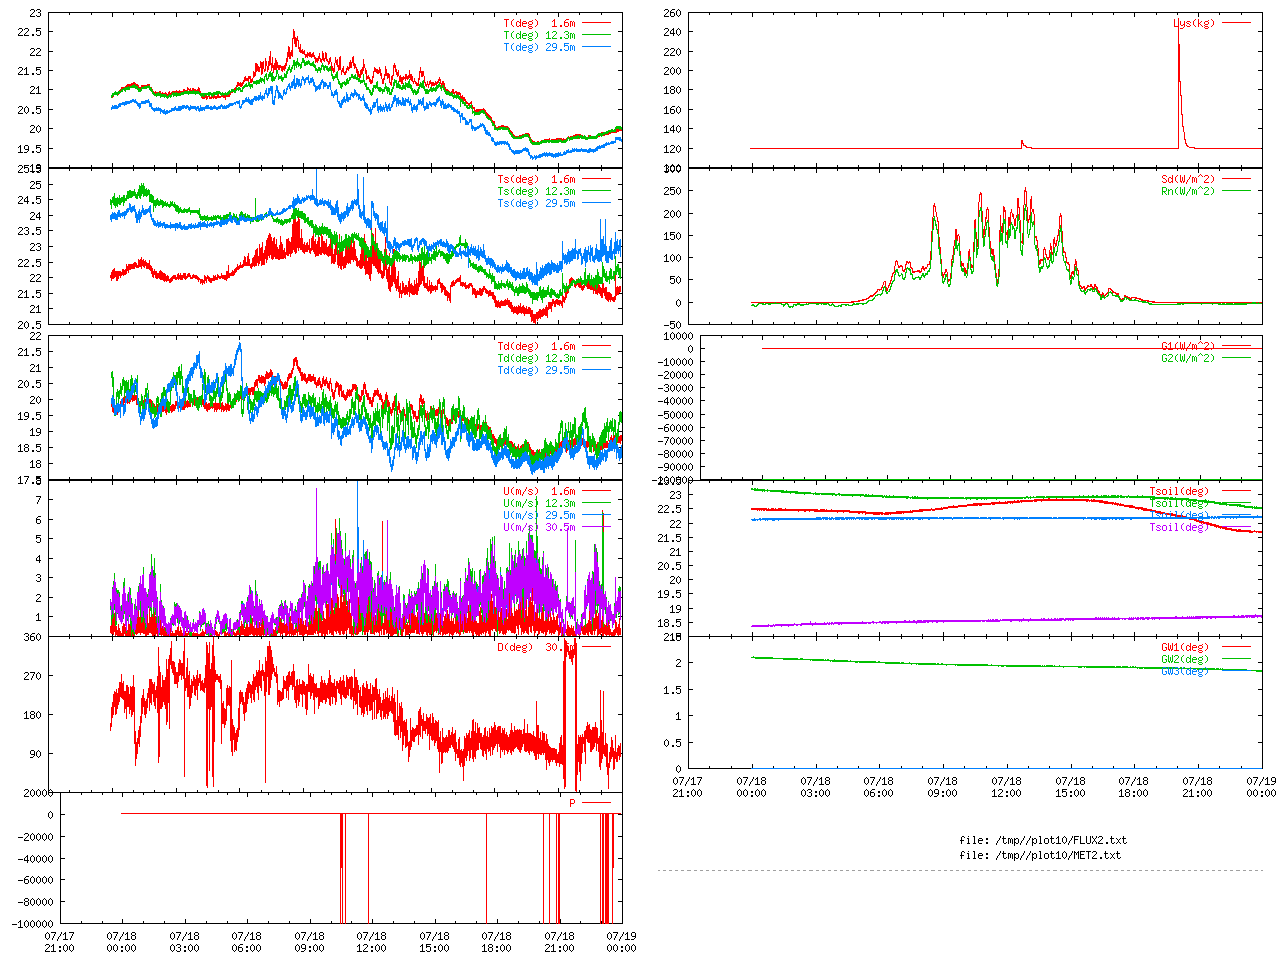1280x960 pixels.
Task: Select the 'D(deg)' wind direction legend label
Action: point(515,647)
